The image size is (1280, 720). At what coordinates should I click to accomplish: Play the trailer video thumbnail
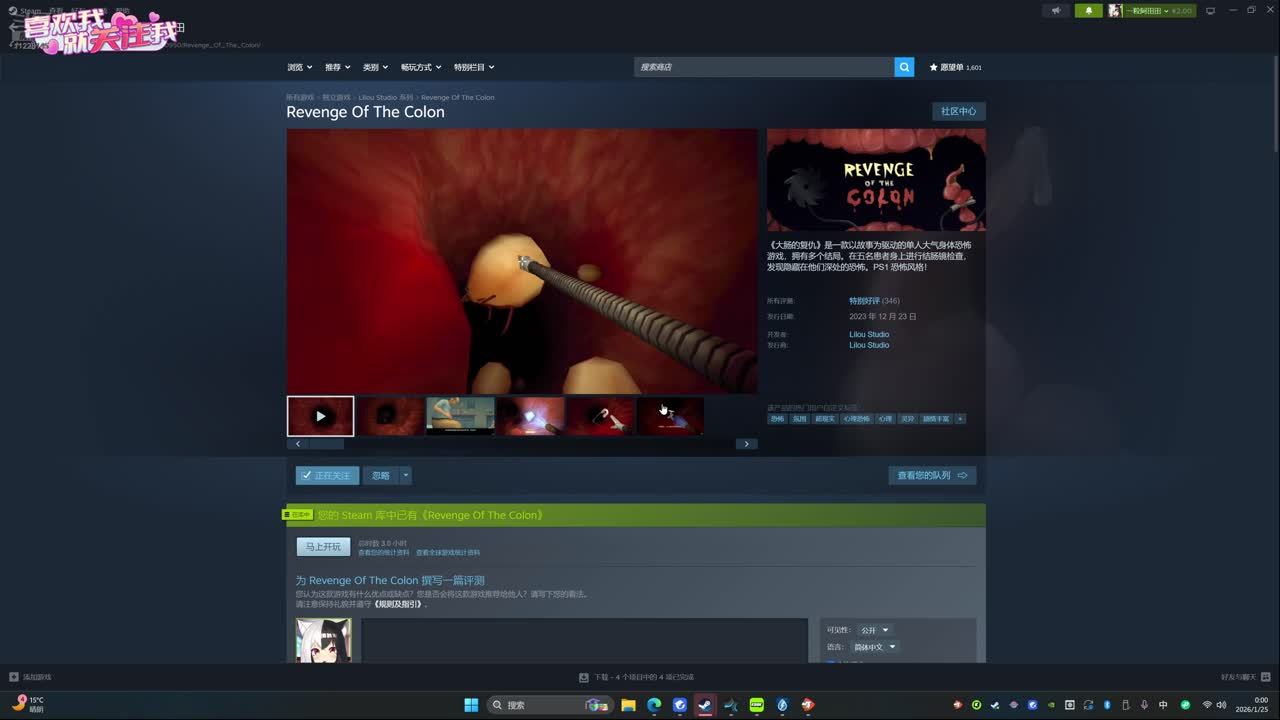pyautogui.click(x=320, y=416)
